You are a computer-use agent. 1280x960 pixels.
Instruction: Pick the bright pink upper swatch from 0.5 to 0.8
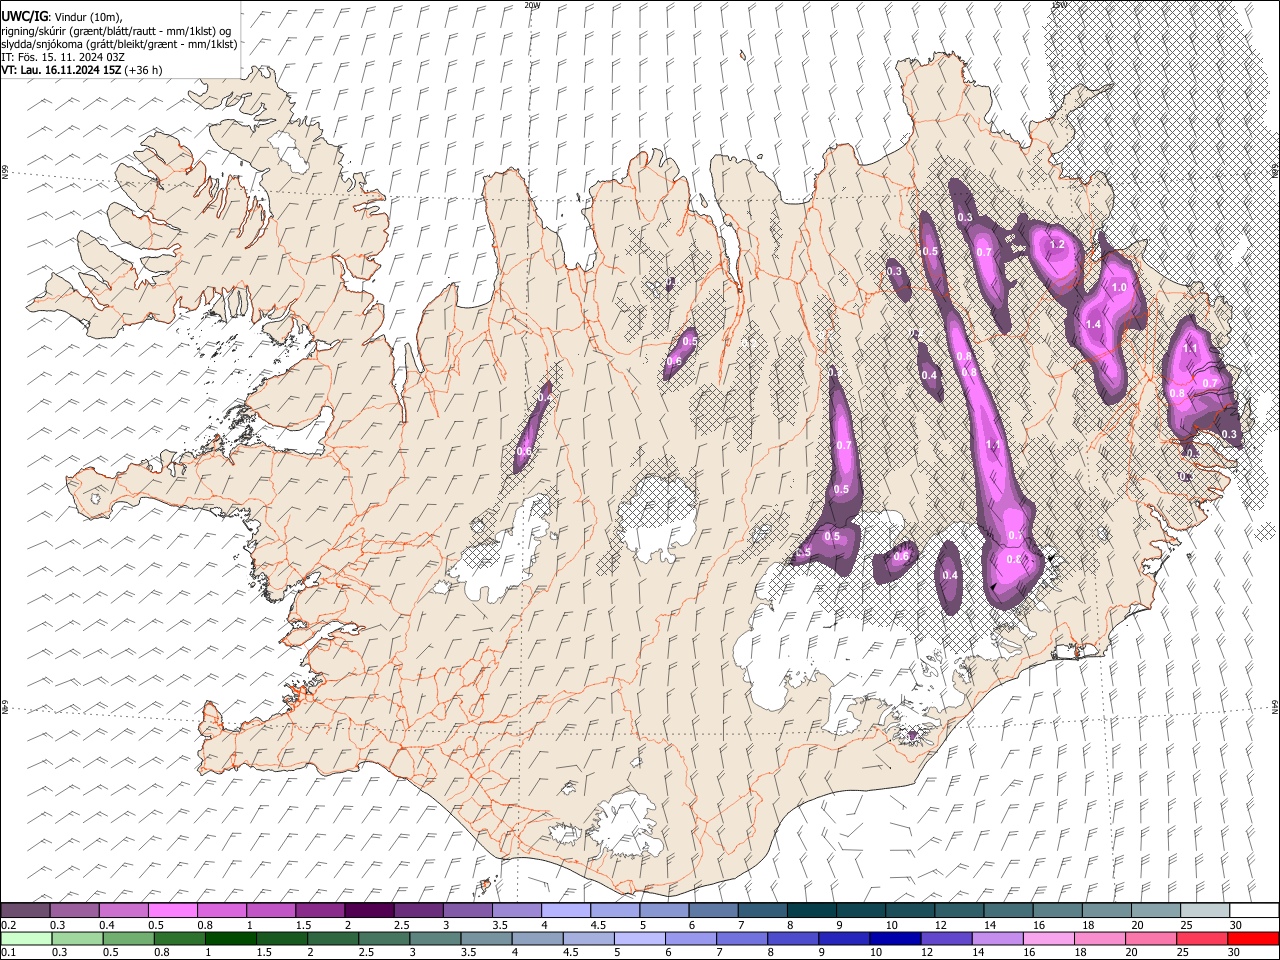[173, 910]
